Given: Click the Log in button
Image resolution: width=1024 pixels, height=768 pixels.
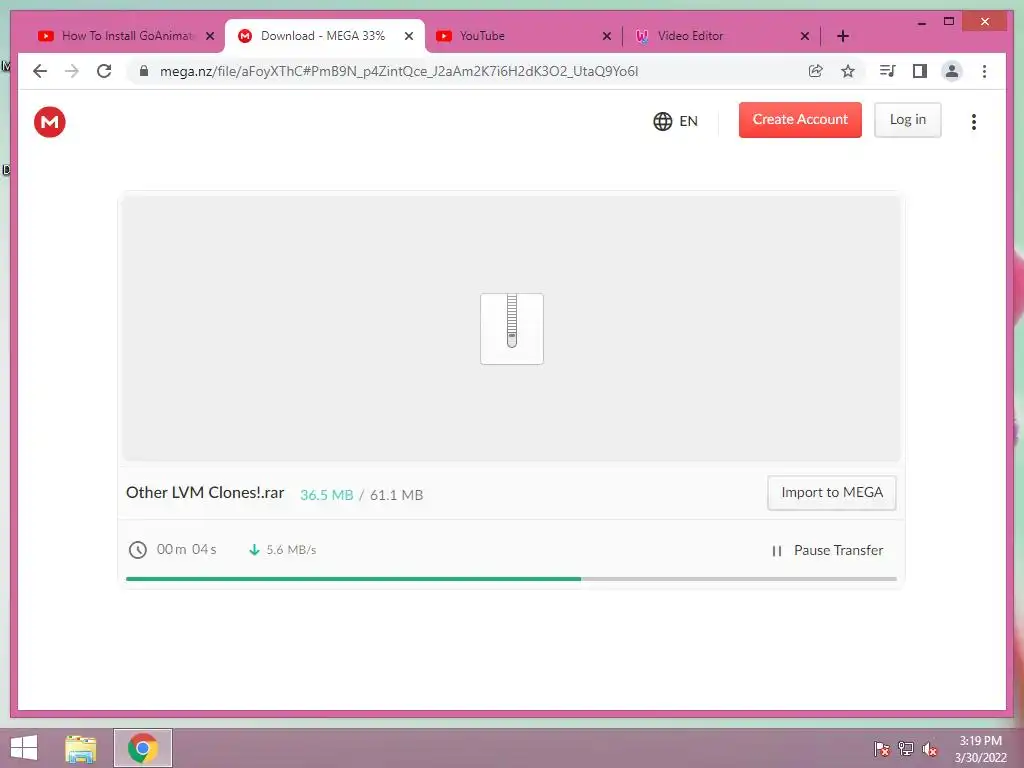Looking at the screenshot, I should [x=907, y=120].
